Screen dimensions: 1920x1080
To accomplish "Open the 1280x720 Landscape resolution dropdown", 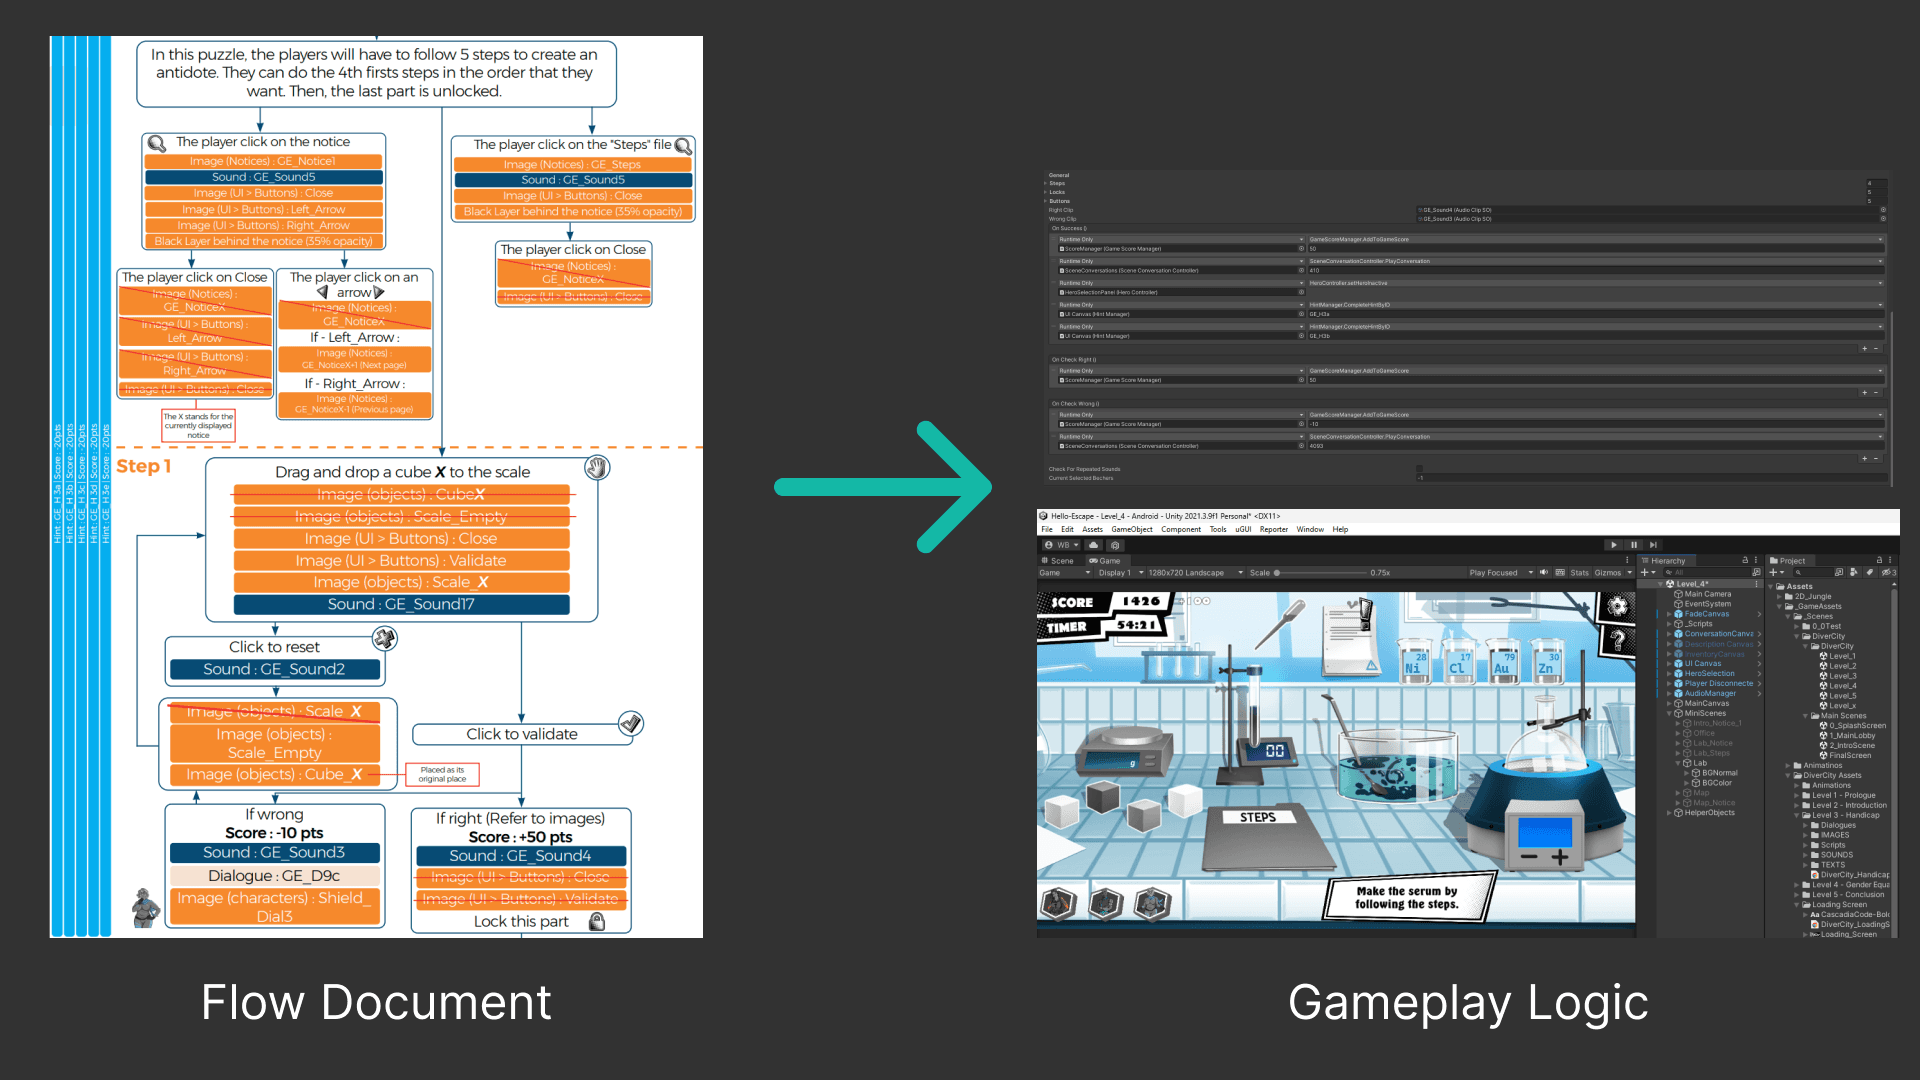I will [1195, 573].
